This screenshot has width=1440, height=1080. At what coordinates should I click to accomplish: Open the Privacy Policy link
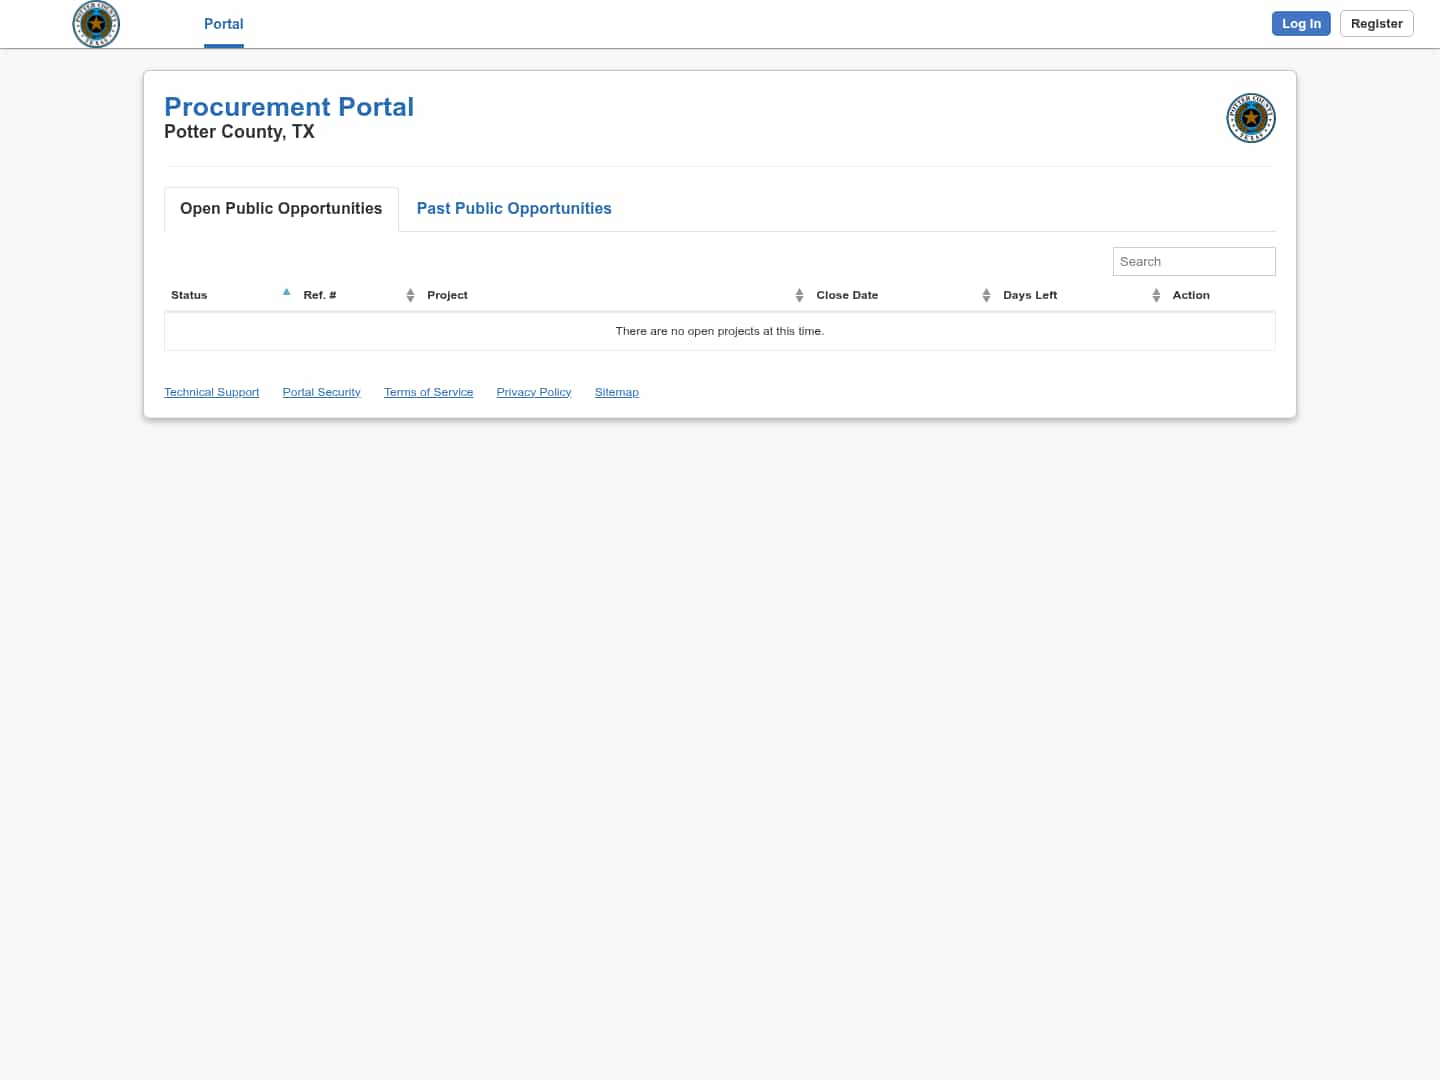[x=534, y=392]
